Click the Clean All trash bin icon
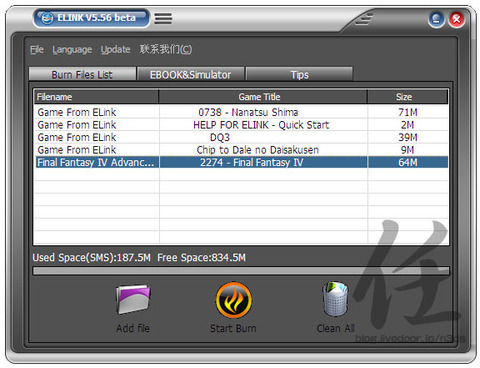The width and height of the screenshot is (480, 368). (335, 299)
